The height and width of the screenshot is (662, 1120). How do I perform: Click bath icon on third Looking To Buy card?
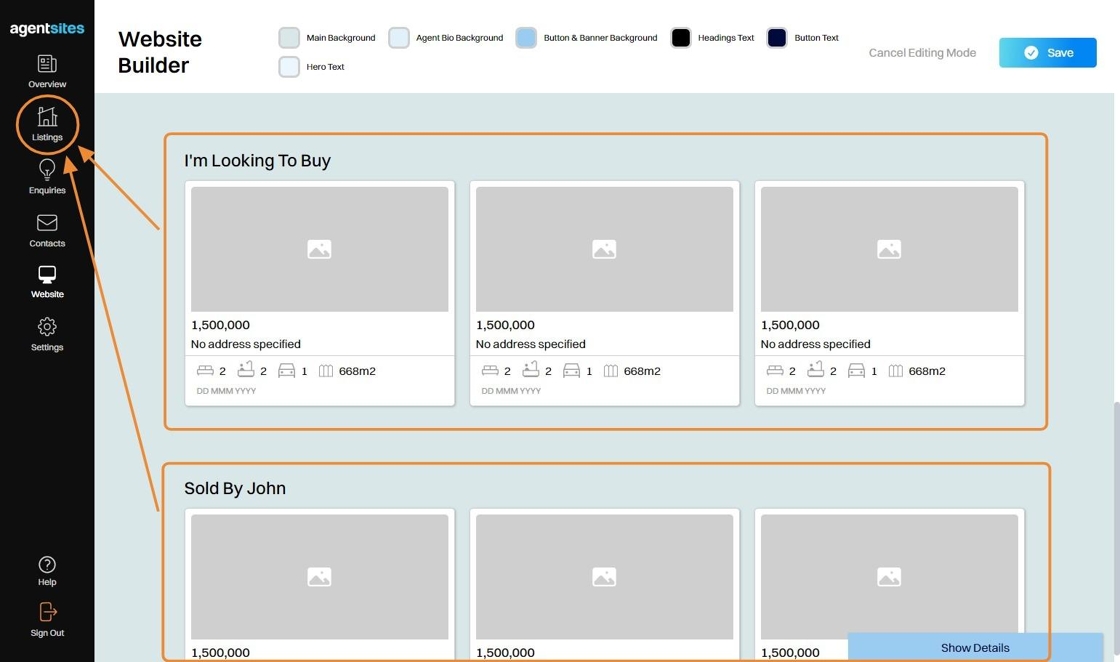click(x=816, y=369)
